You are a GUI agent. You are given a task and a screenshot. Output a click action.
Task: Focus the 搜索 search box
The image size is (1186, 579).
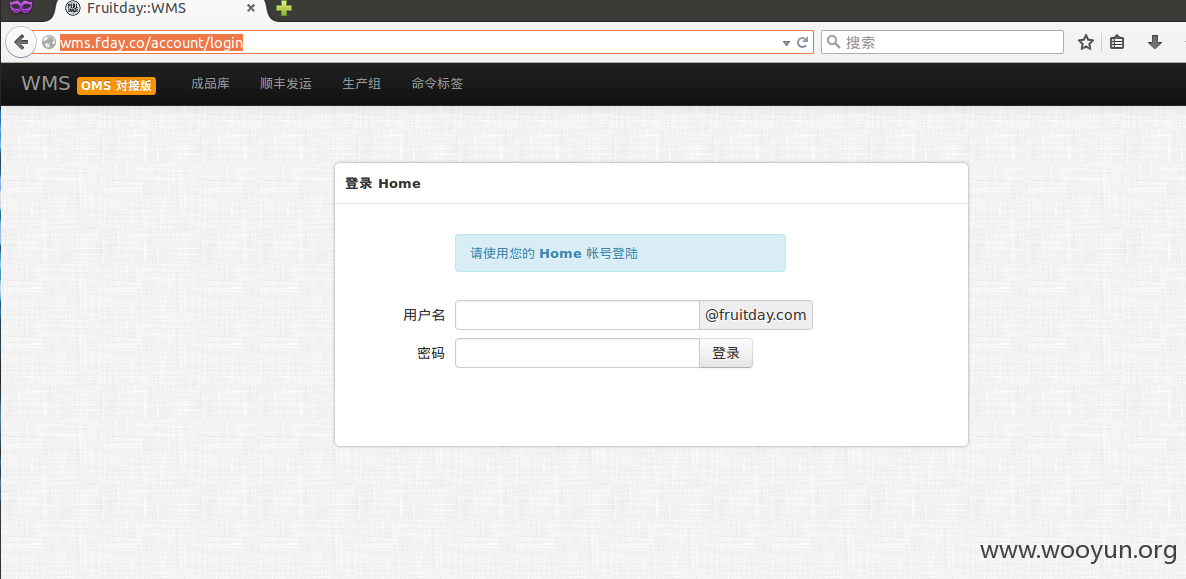942,42
